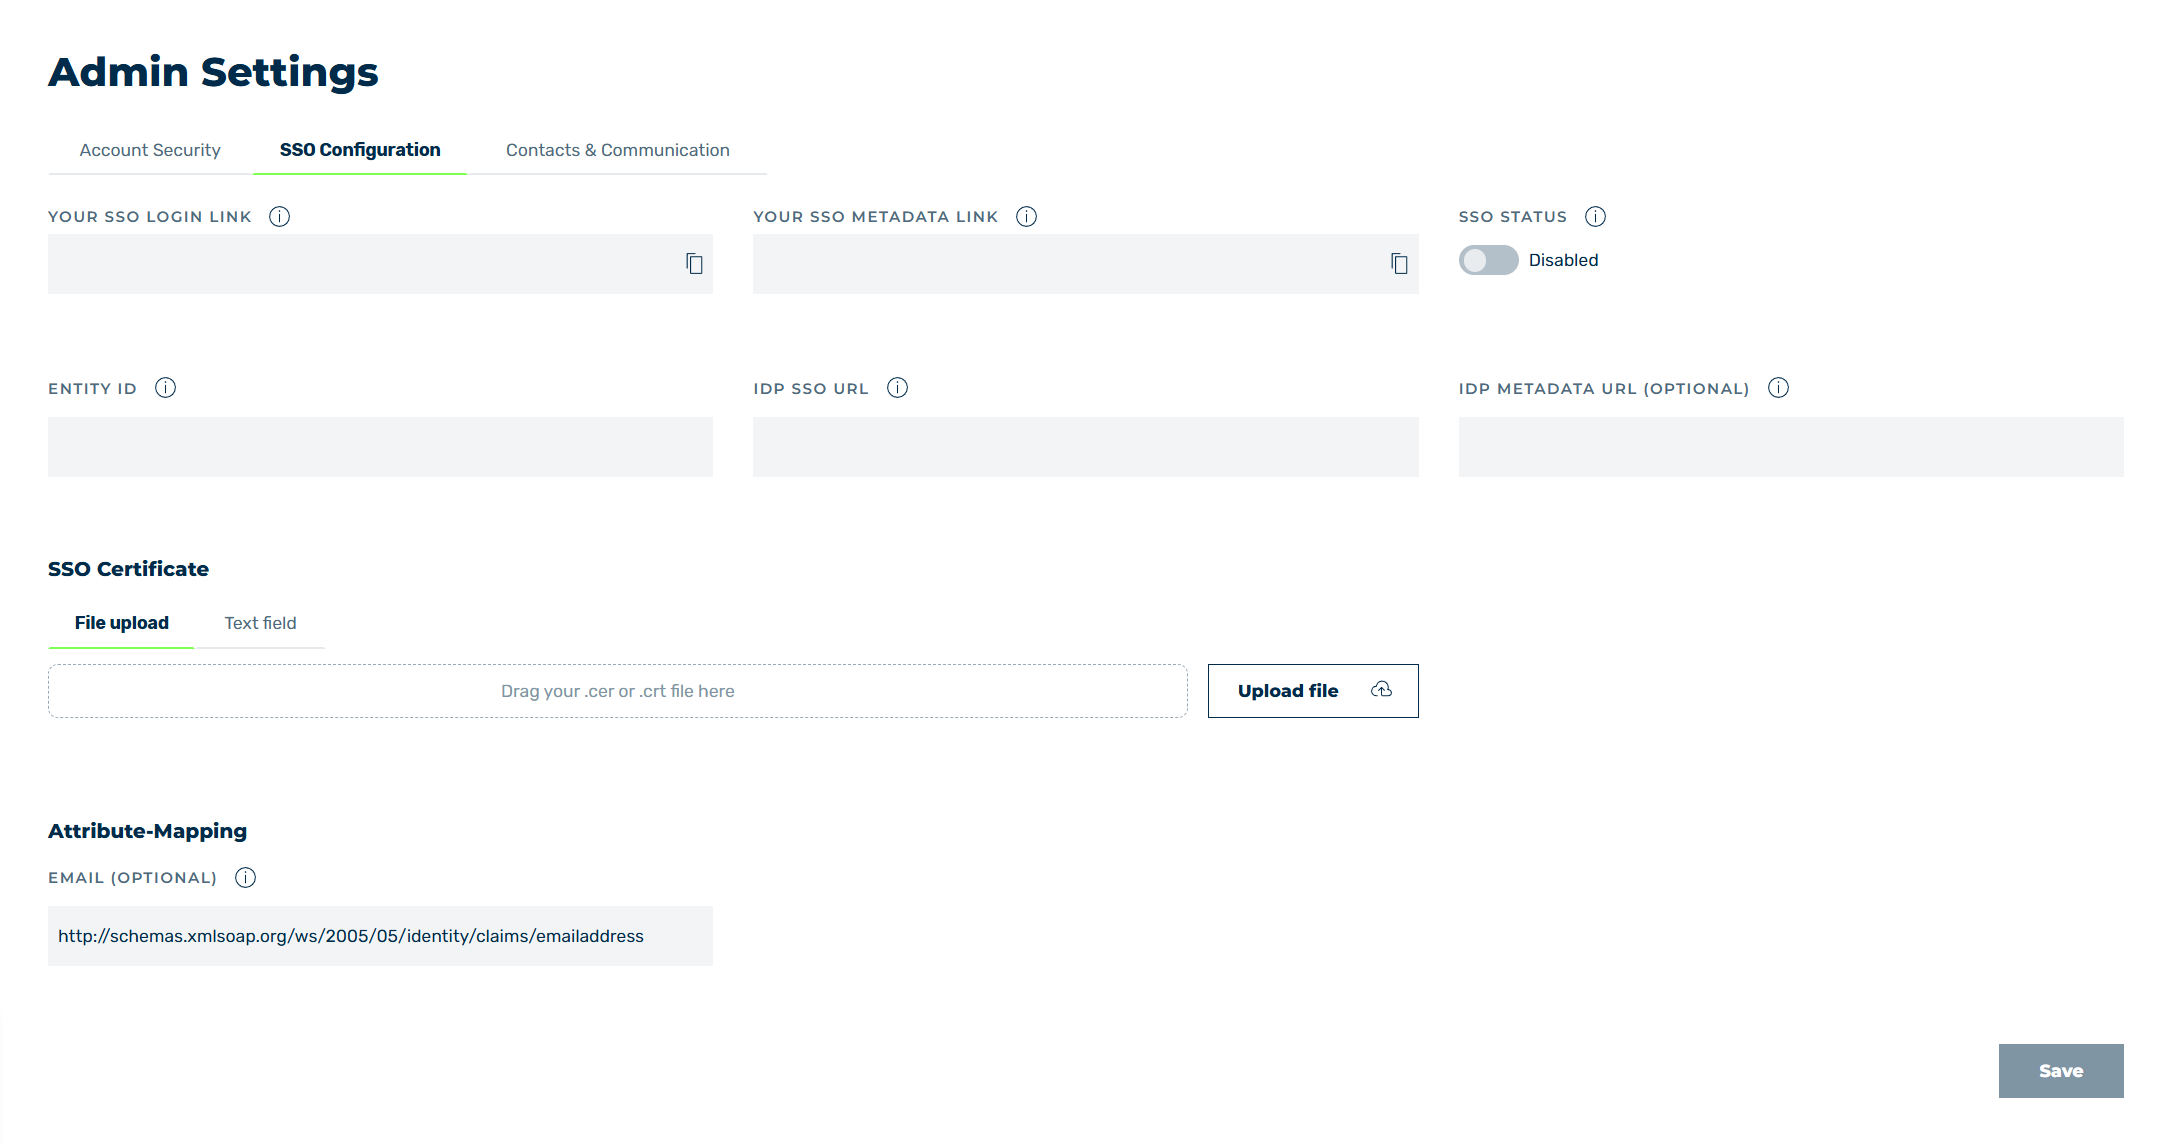This screenshot has height=1144, width=2168.
Task: Click the Entity ID info icon
Action: point(166,388)
